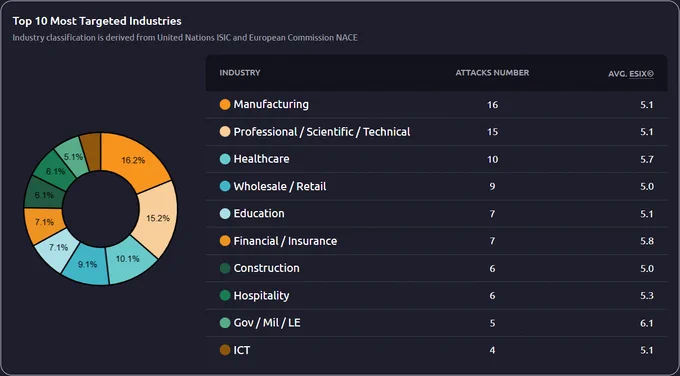
Task: Click Professional / Scientific attacks number 15
Action: tap(492, 132)
